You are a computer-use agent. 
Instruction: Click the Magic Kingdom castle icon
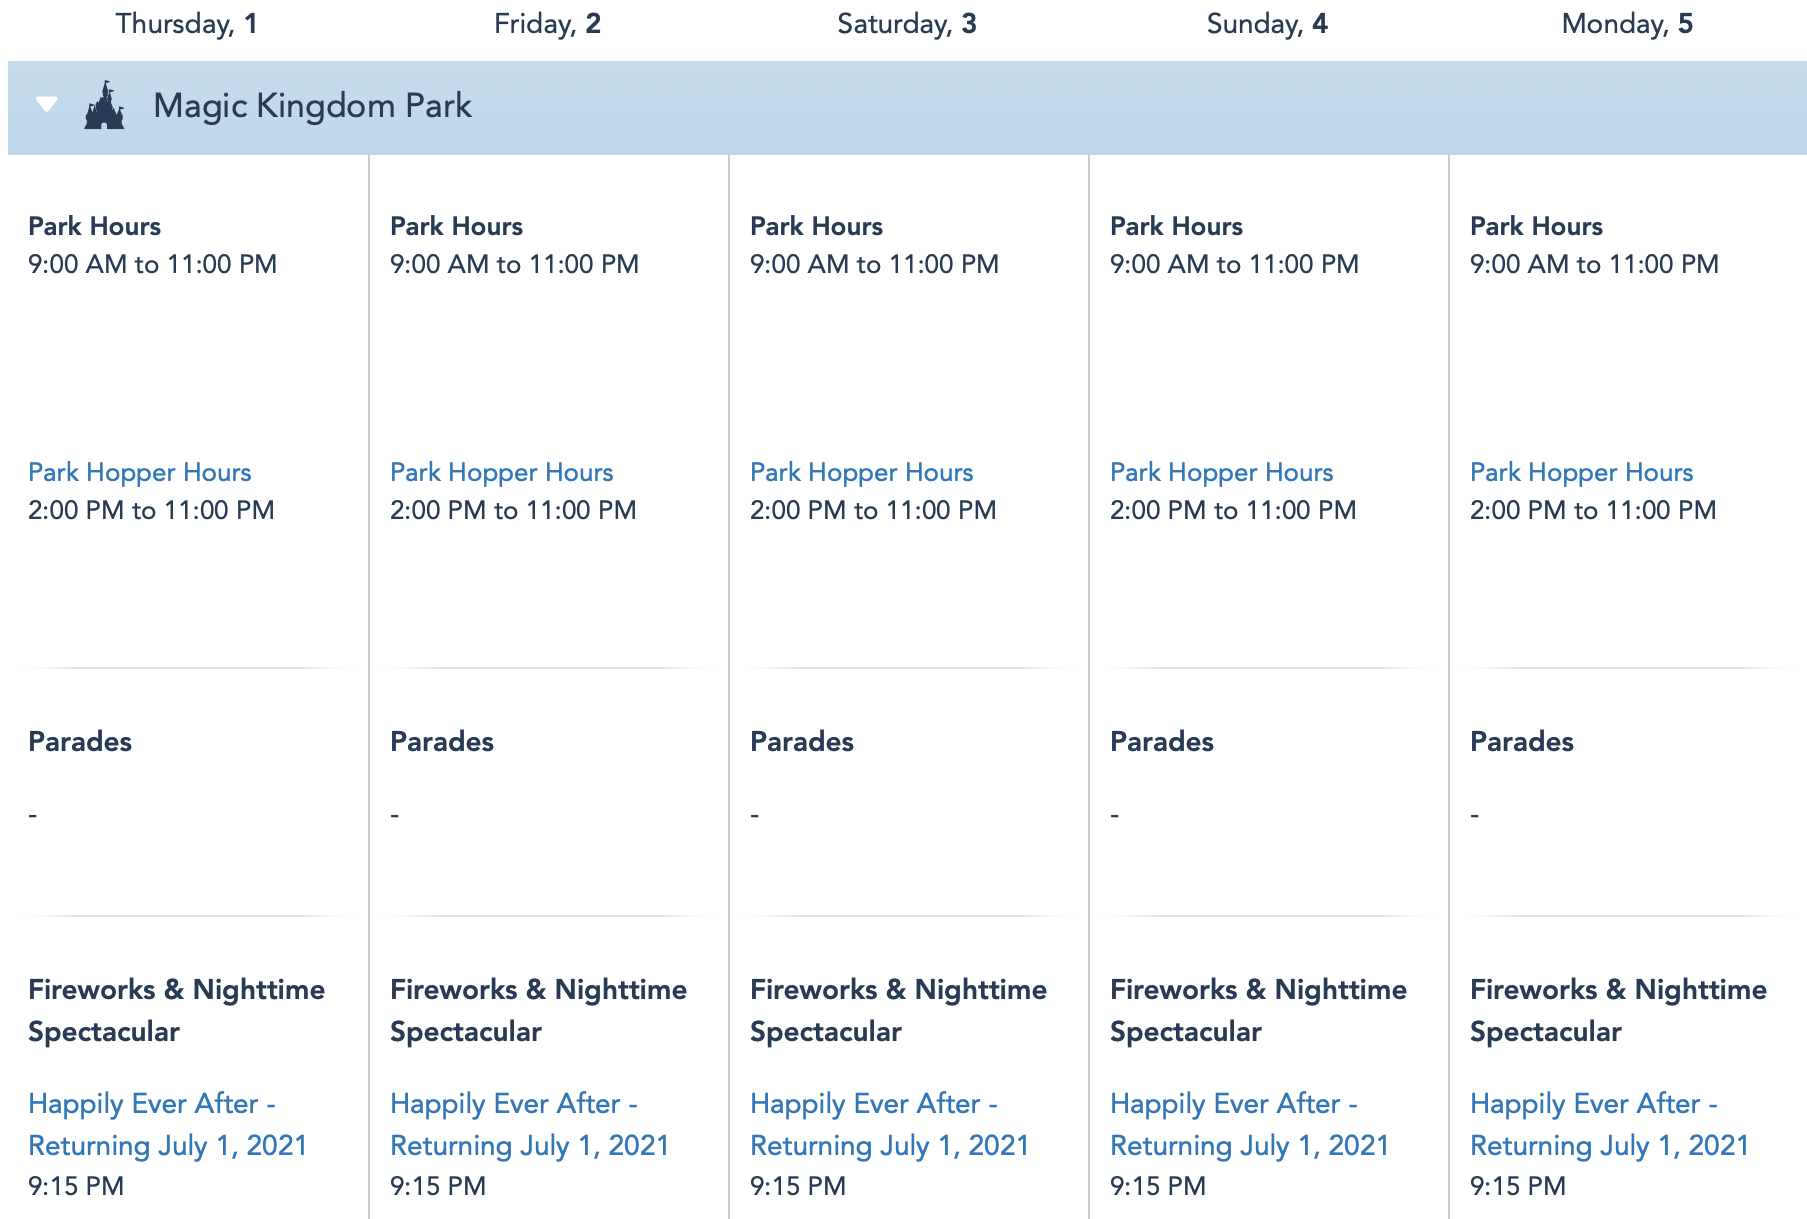pos(104,106)
